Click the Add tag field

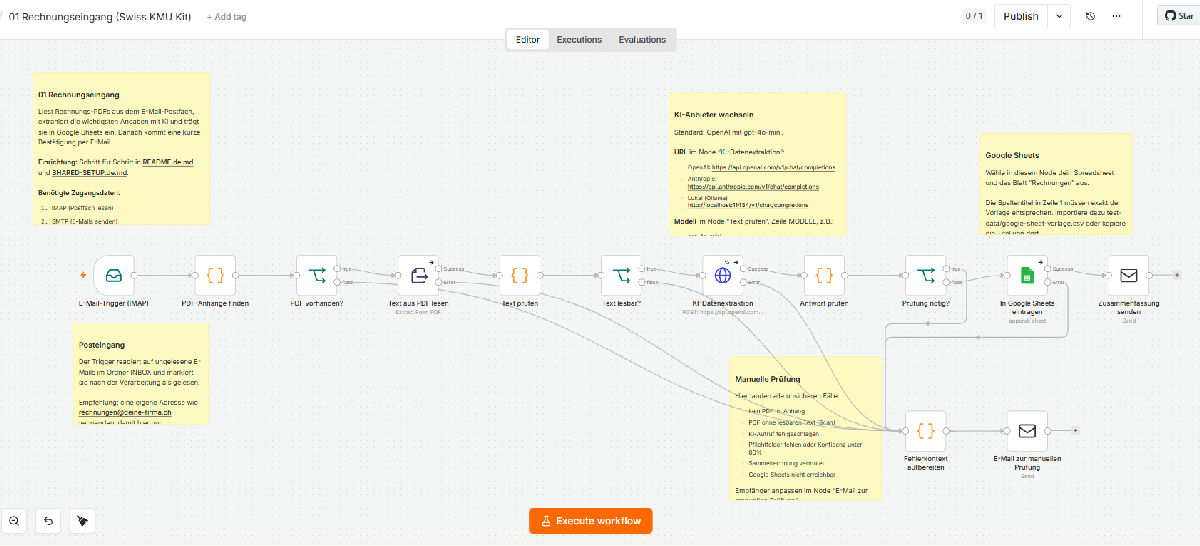pos(227,17)
